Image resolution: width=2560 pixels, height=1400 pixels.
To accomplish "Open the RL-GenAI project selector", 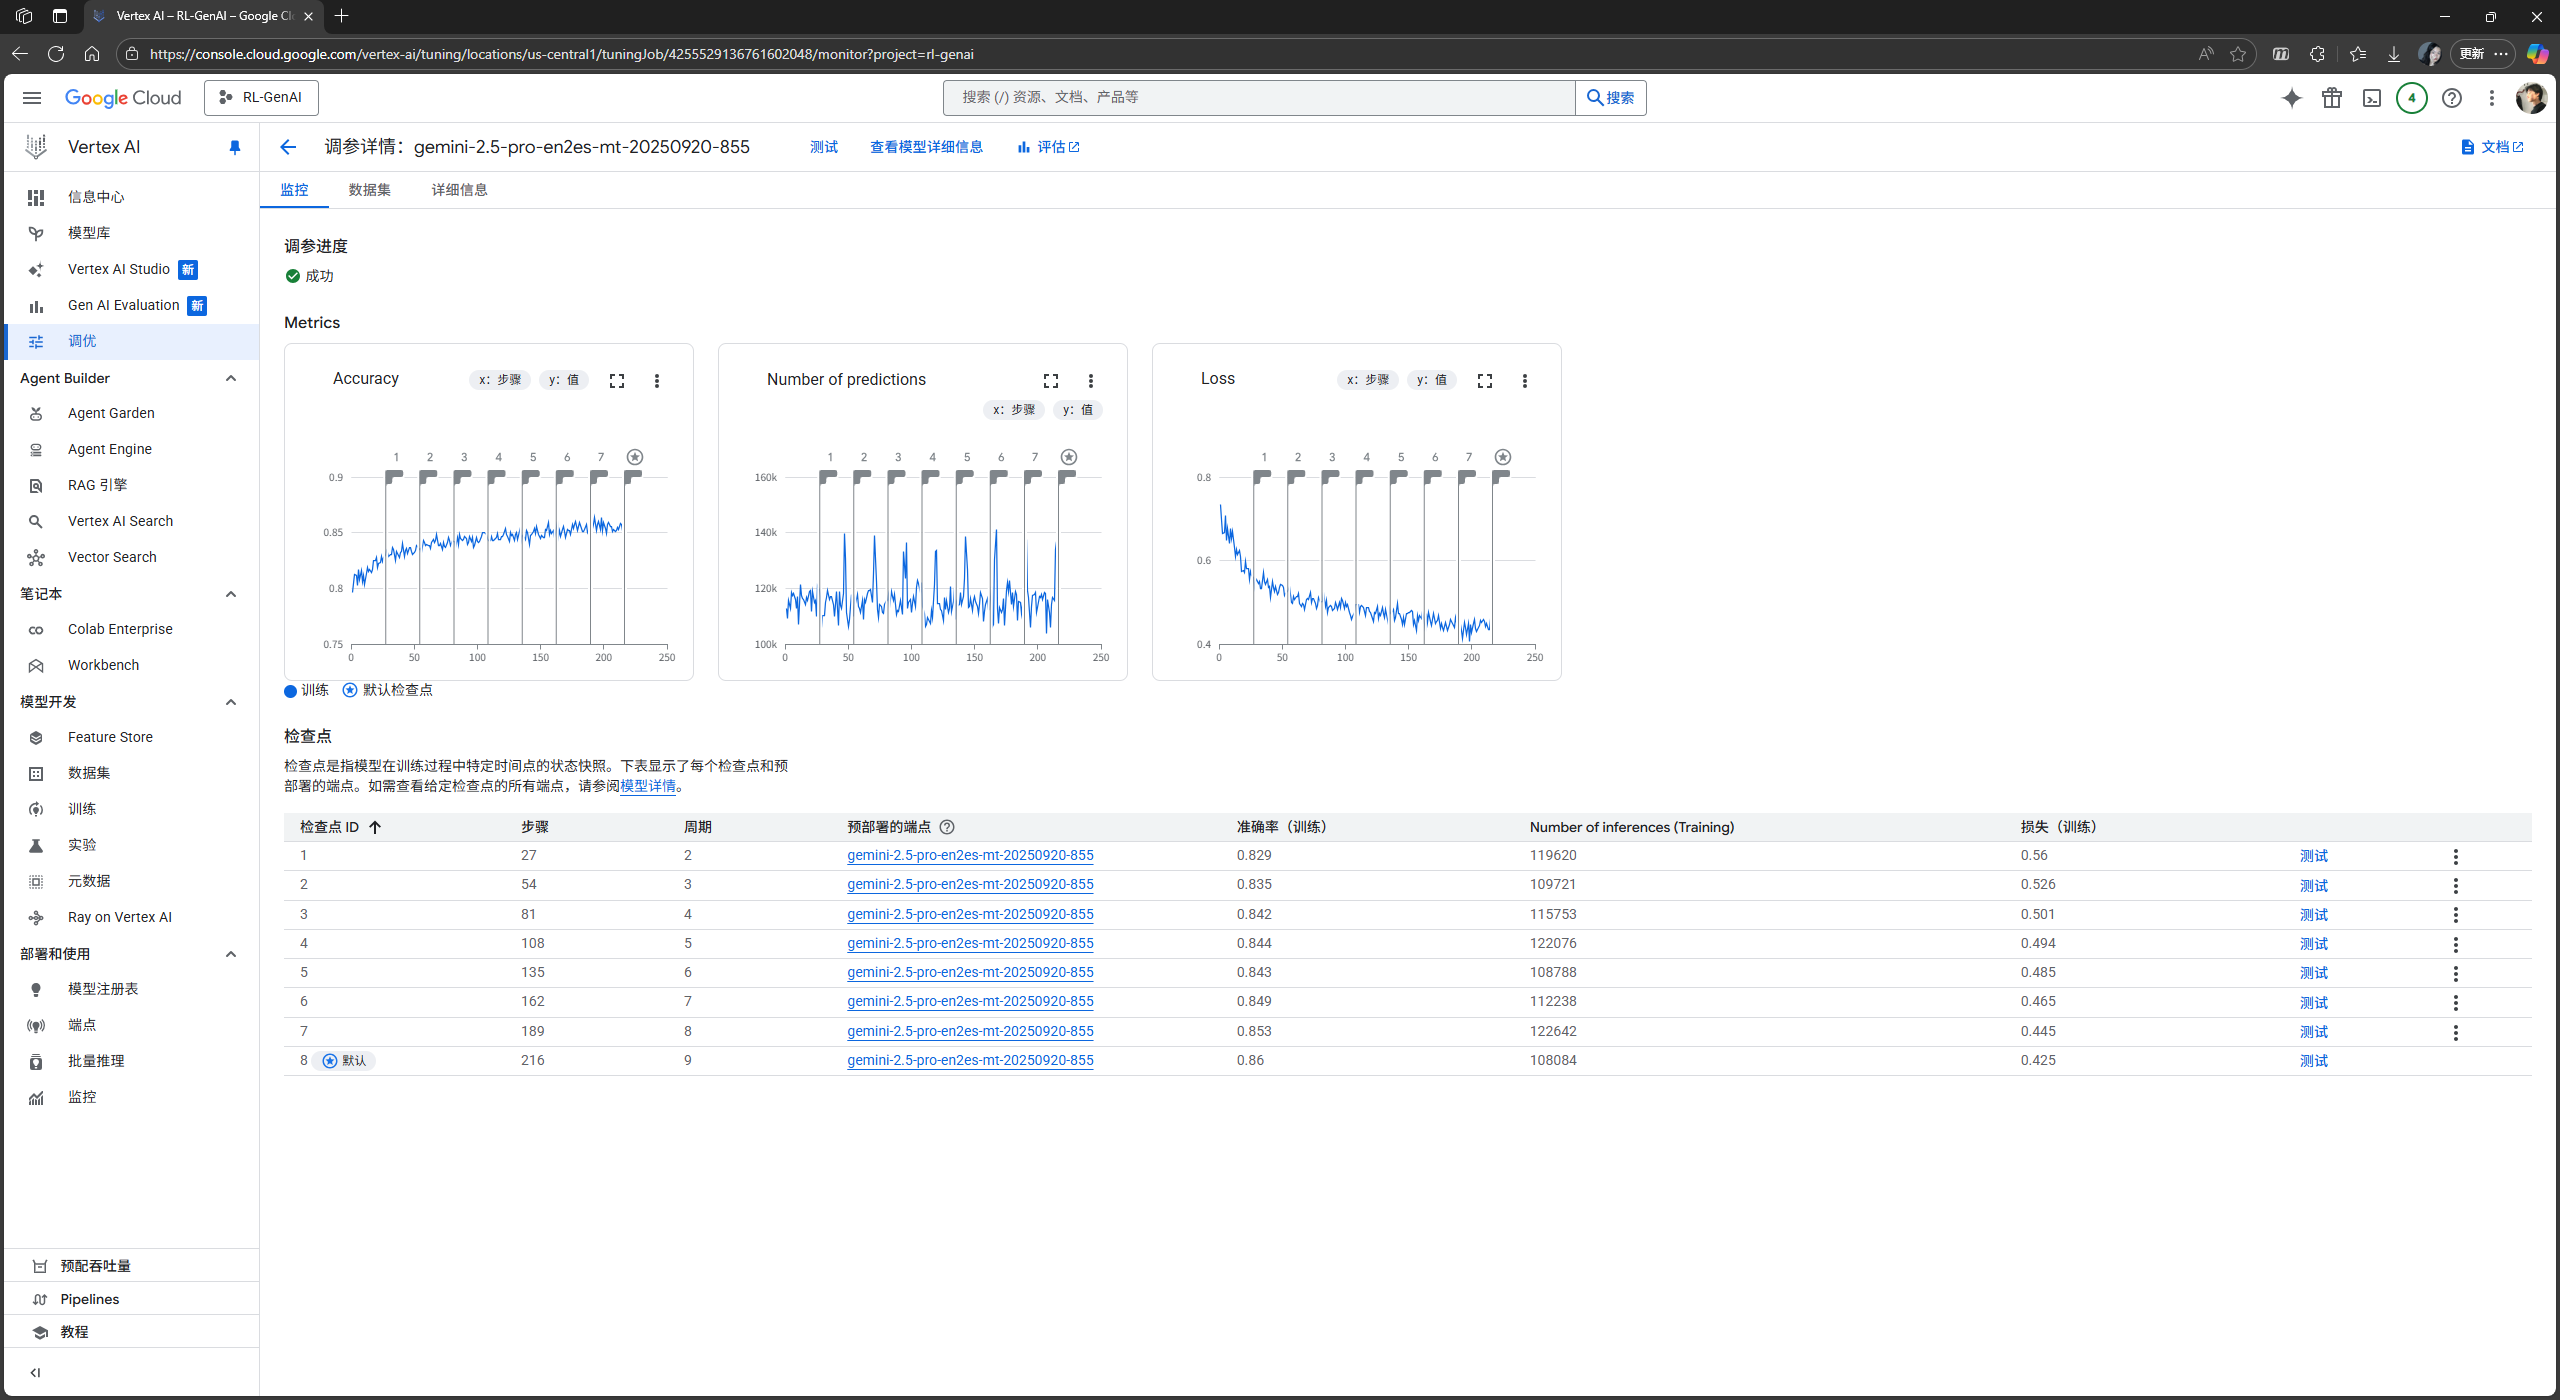I will (x=261, y=98).
